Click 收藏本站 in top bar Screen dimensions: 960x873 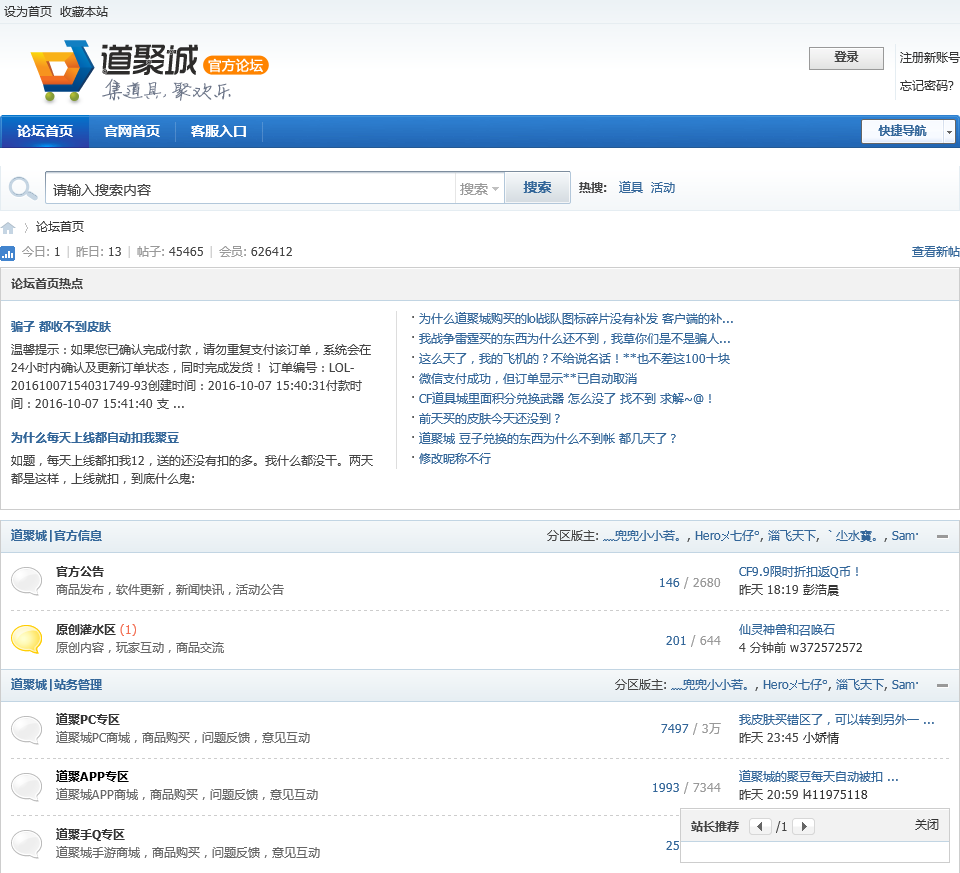(x=84, y=12)
